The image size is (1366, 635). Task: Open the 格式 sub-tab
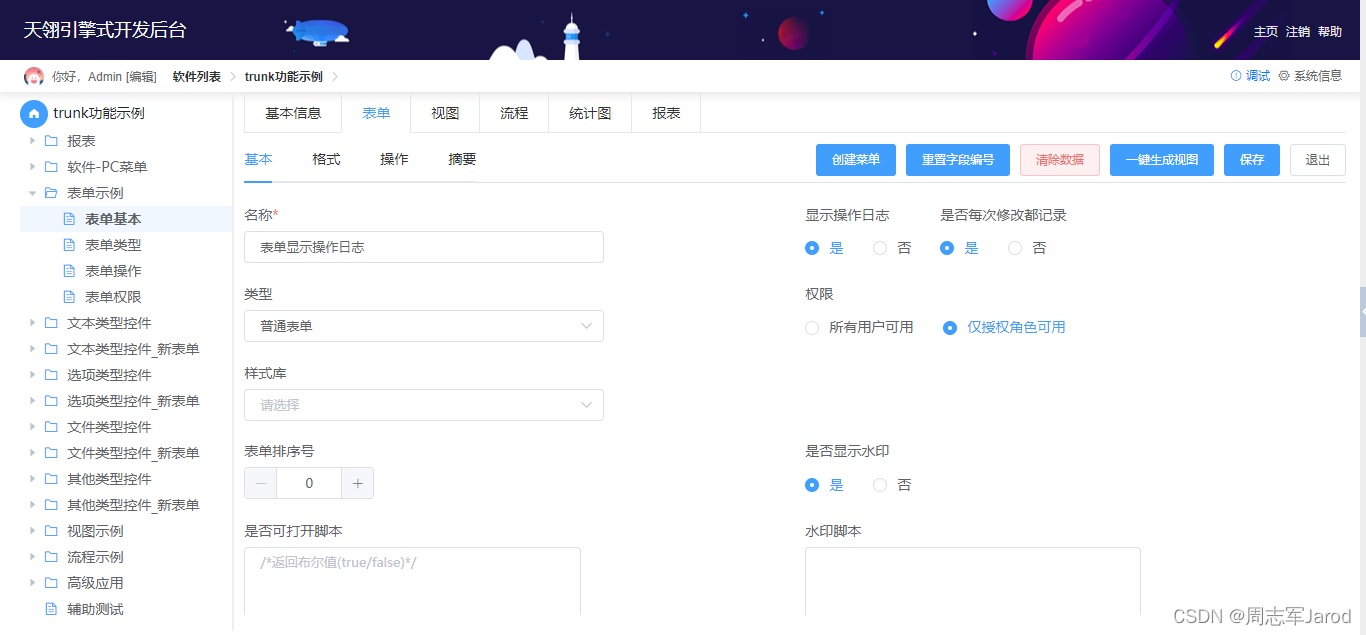[326, 159]
